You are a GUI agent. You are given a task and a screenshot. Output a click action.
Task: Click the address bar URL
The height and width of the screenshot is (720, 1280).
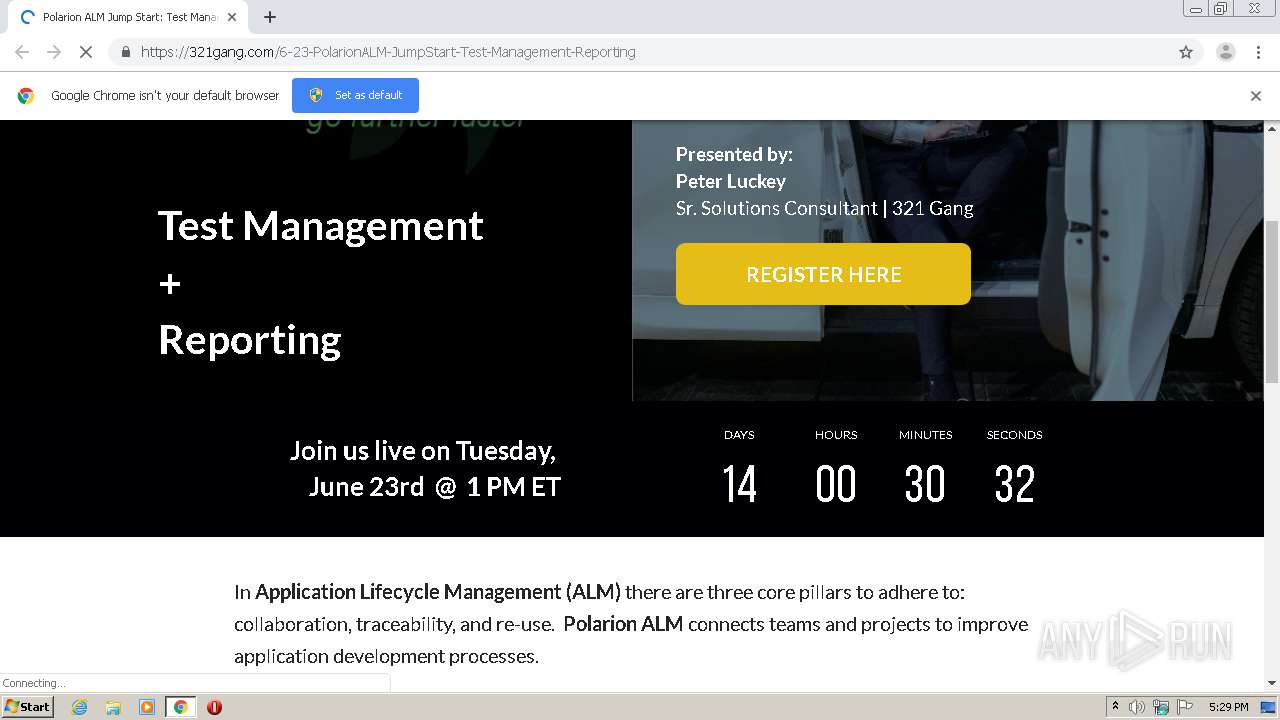[388, 52]
